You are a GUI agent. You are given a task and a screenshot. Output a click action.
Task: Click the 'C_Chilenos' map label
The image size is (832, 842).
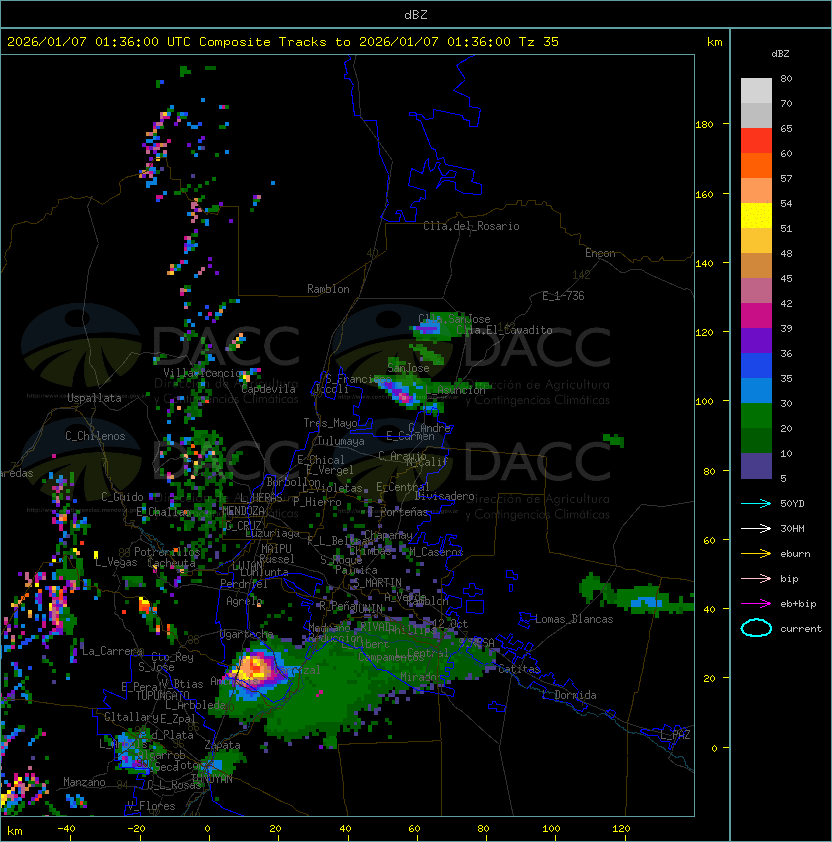click(95, 436)
